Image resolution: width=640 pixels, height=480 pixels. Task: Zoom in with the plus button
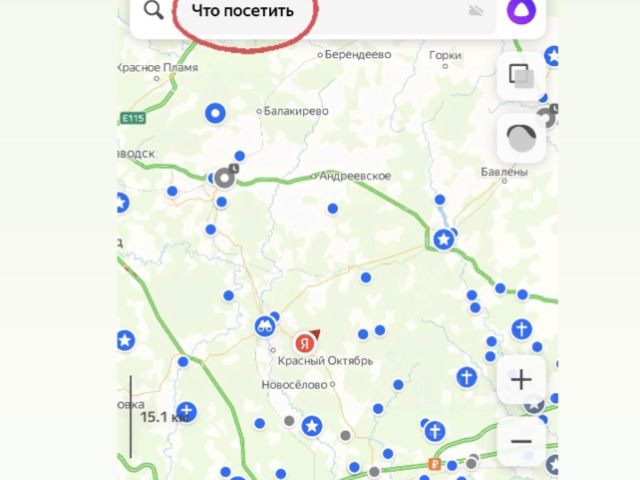point(521,380)
